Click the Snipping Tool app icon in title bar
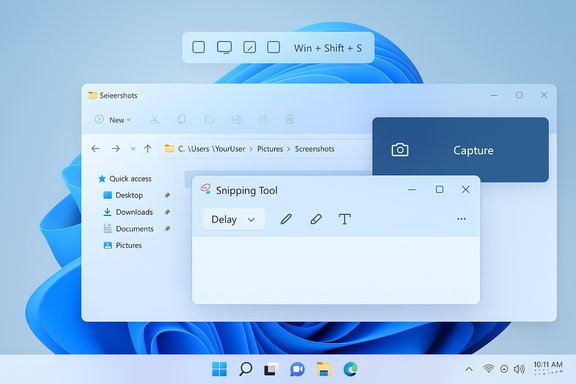The image size is (576, 384). 206,189
